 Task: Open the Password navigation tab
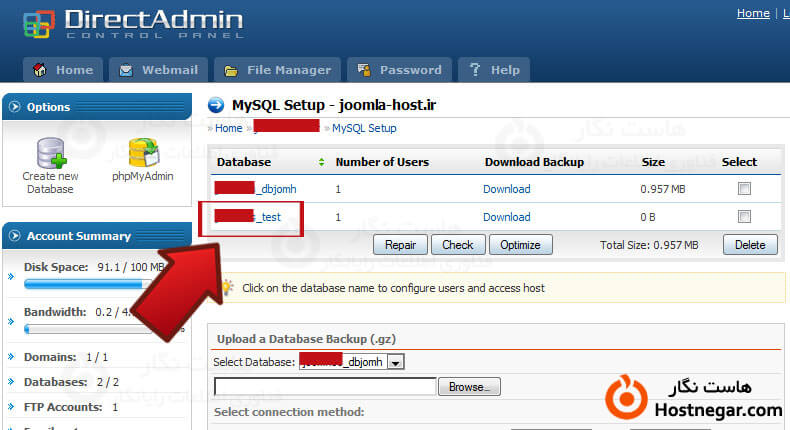click(399, 70)
